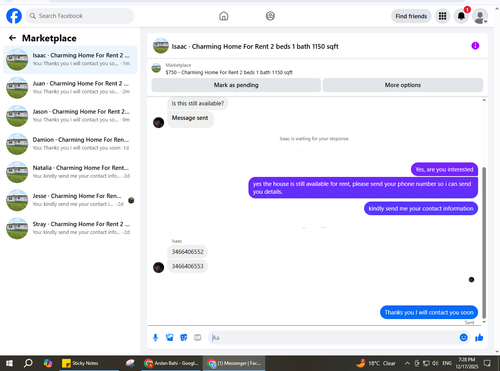Select Isaac conversation in list
Screen dimensions: 500x371
point(70,60)
